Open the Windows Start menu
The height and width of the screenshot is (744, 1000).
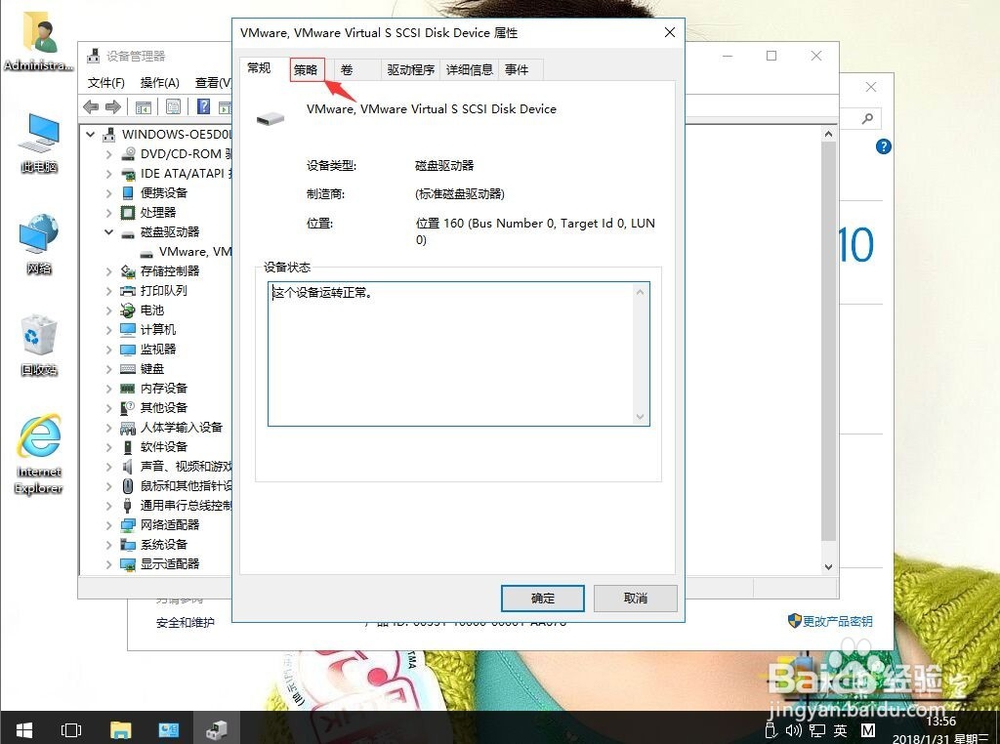pos(24,729)
